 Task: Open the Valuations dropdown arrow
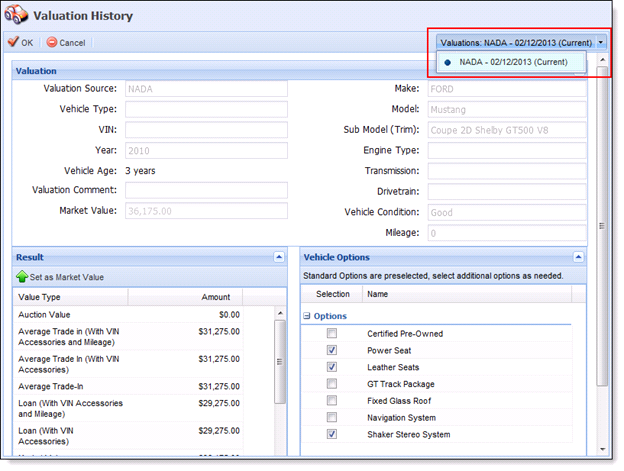point(601,42)
